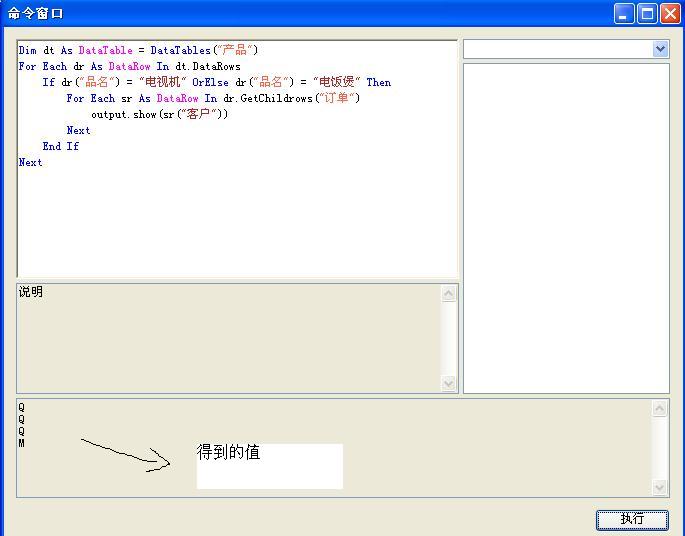This screenshot has width=685, height=536.
Task: Click the 'output.show(sr("客户"))' line
Action: point(159,114)
